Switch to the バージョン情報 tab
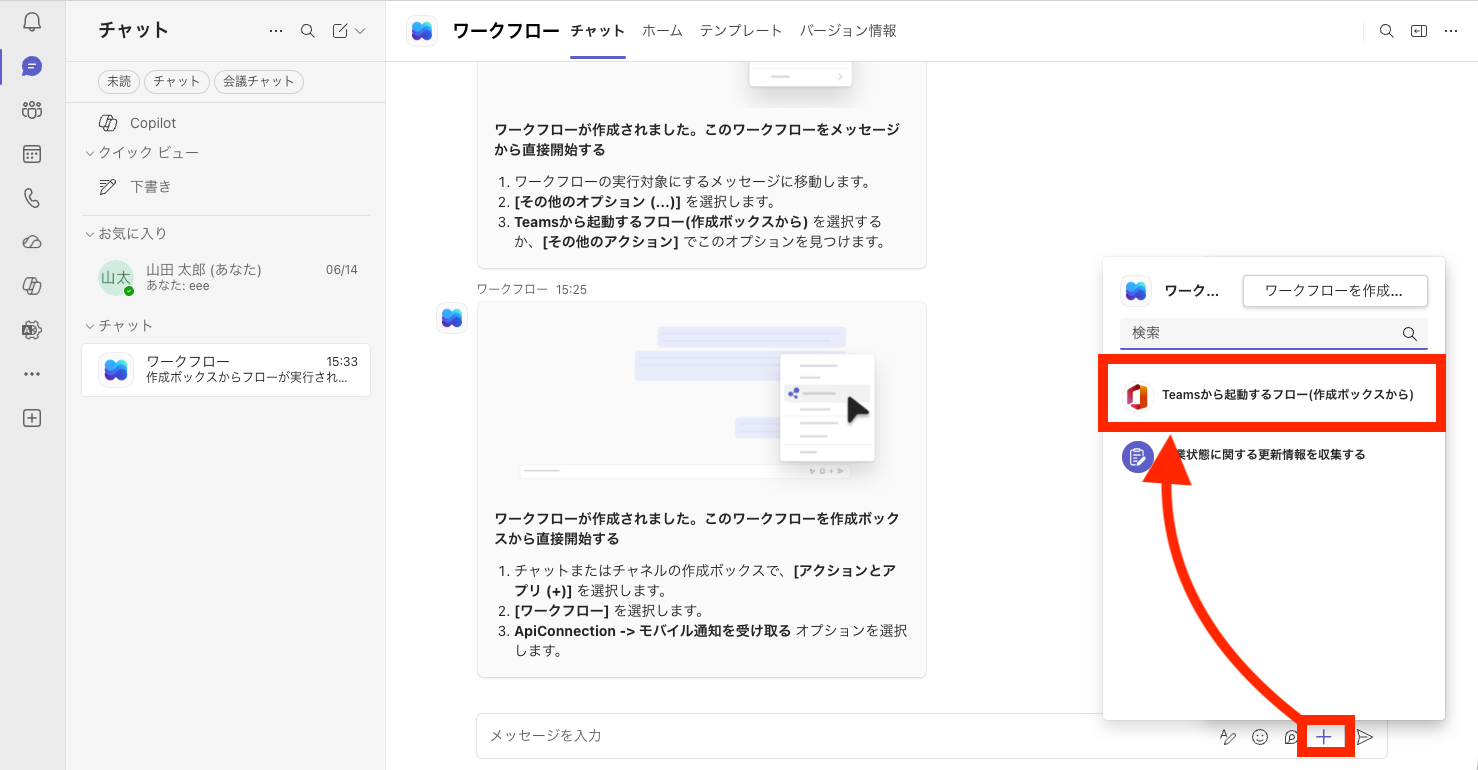Viewport: 1478px width, 770px height. coord(848,31)
